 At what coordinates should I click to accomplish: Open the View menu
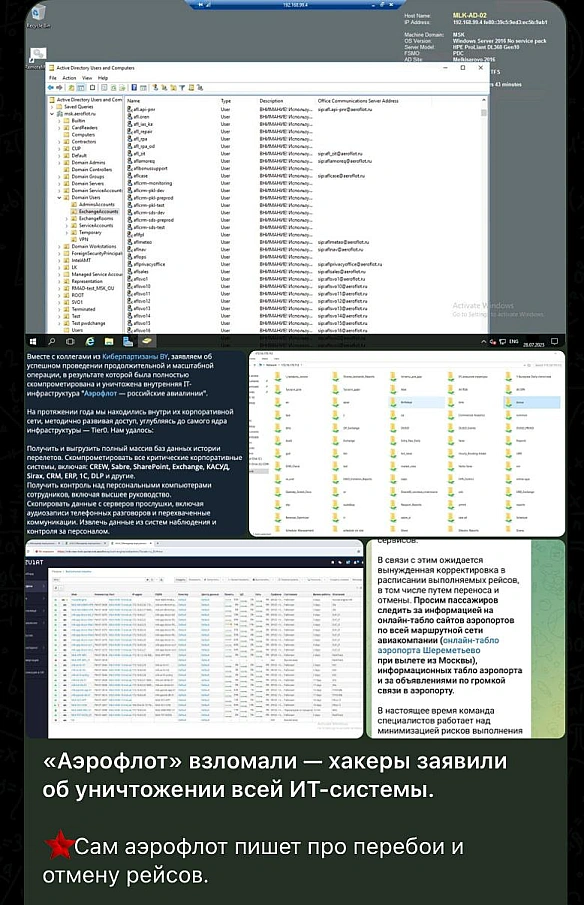(x=87, y=78)
